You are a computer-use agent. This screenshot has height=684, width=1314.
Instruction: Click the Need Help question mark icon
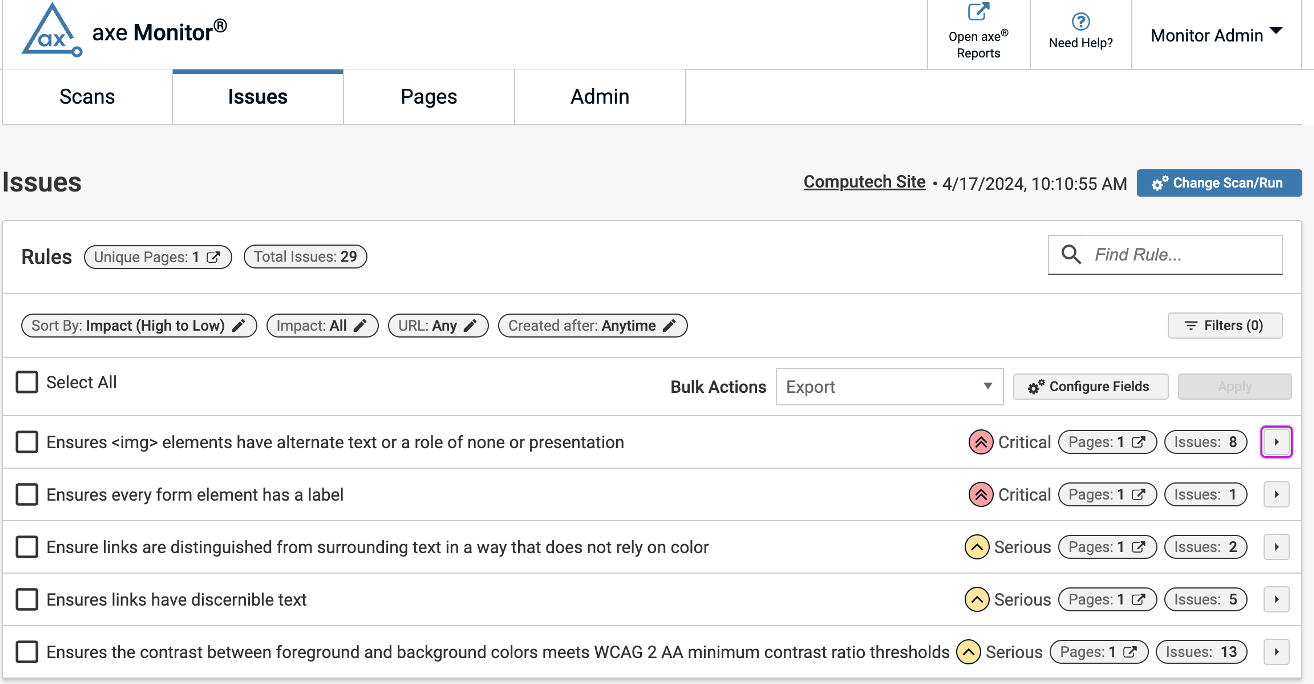[x=1080, y=21]
